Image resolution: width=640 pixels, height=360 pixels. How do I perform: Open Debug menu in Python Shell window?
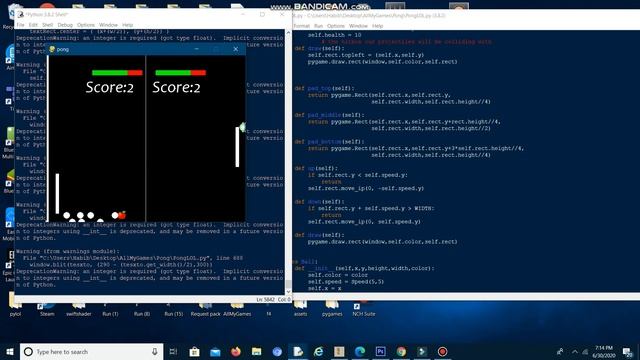pos(65,25)
